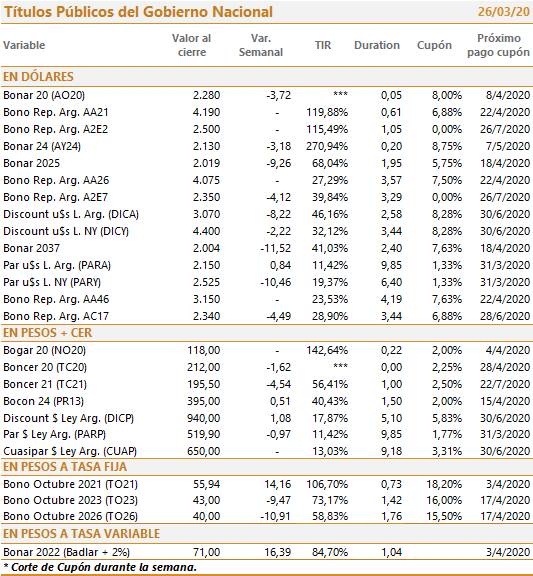Select the Valor al cierre header

point(191,45)
